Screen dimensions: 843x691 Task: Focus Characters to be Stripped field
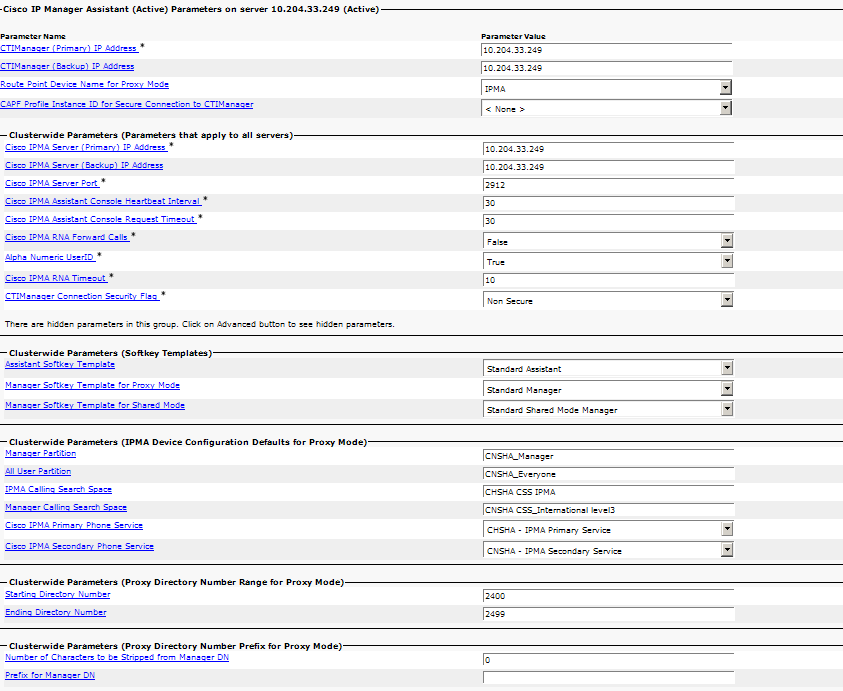tap(609, 660)
